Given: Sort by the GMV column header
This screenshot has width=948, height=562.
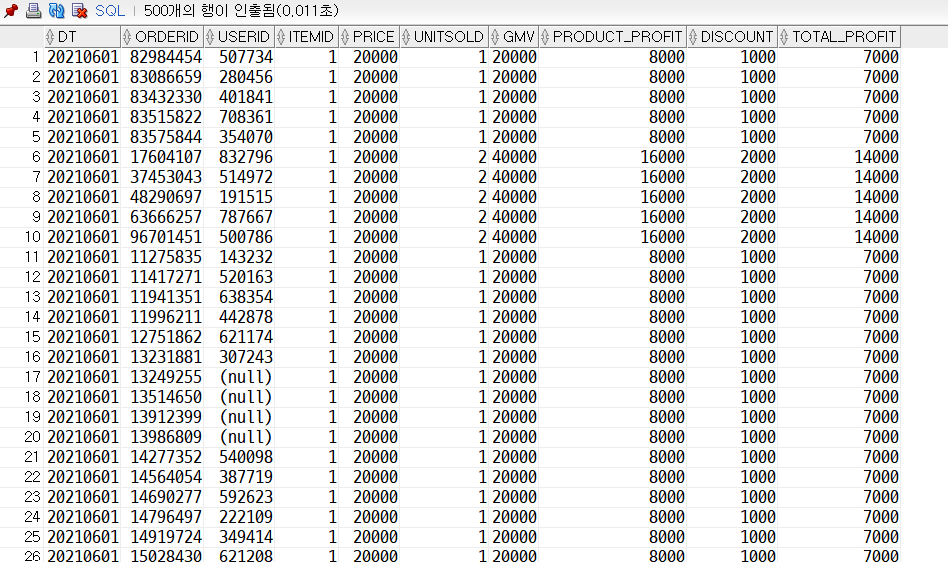Looking at the screenshot, I should [x=513, y=37].
